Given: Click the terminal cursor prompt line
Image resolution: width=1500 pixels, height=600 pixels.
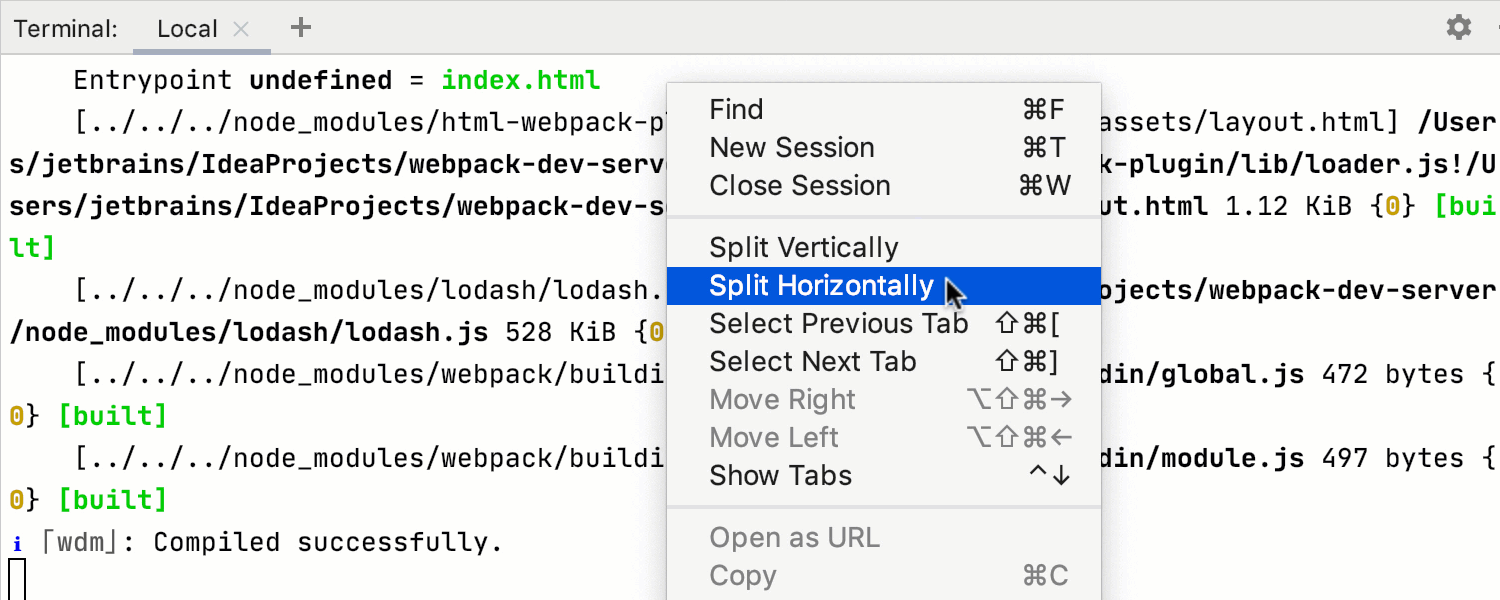Looking at the screenshot, I should coord(17,580).
